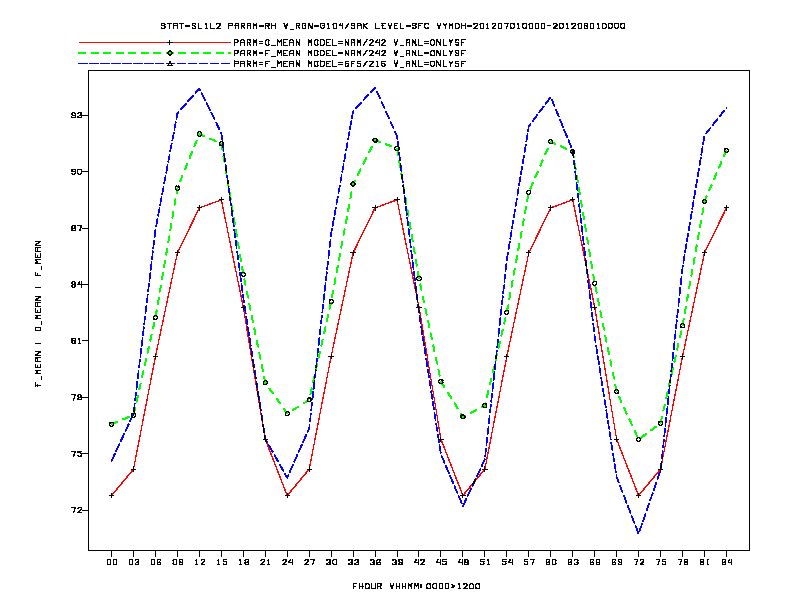This screenshot has height=612, width=792.
Task: Click the x-axis tick label 12
Action: (200, 562)
